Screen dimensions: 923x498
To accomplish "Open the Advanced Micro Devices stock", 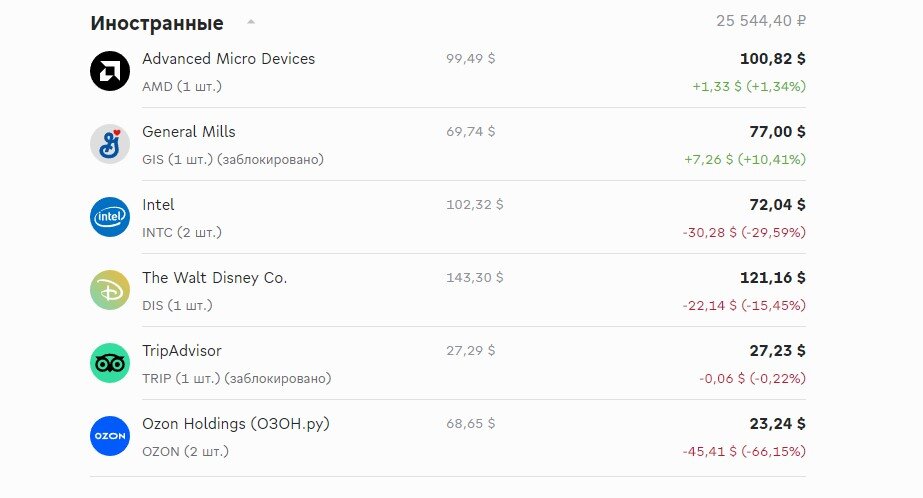I will click(x=228, y=59).
